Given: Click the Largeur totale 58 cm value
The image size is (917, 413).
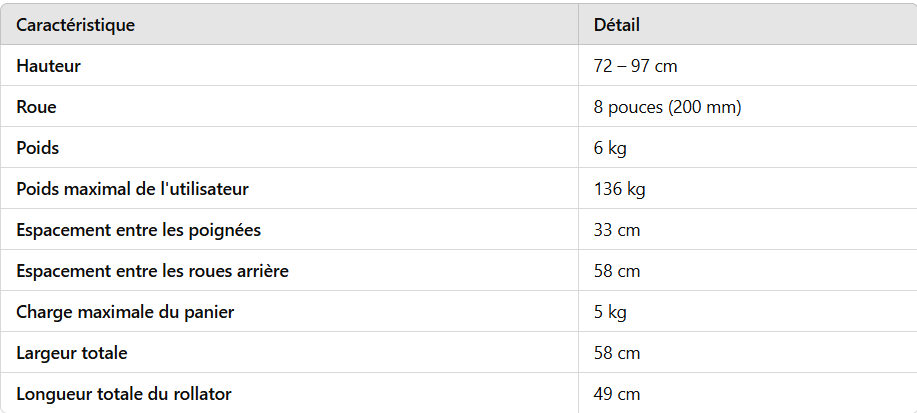Looking at the screenshot, I should (x=617, y=353).
